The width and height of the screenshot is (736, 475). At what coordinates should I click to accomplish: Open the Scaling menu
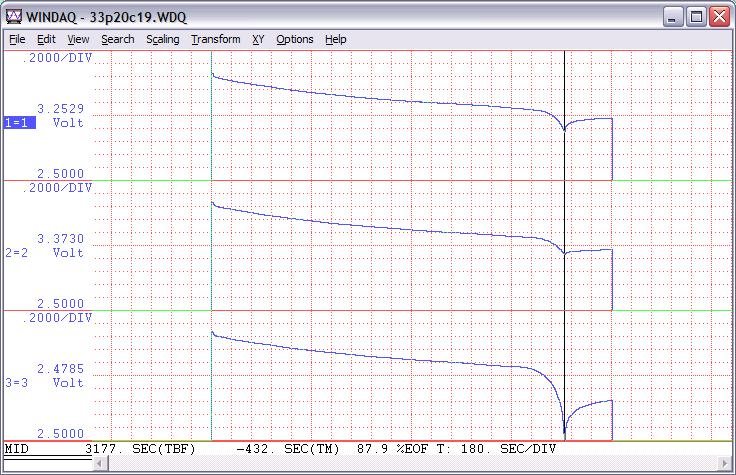pos(162,39)
